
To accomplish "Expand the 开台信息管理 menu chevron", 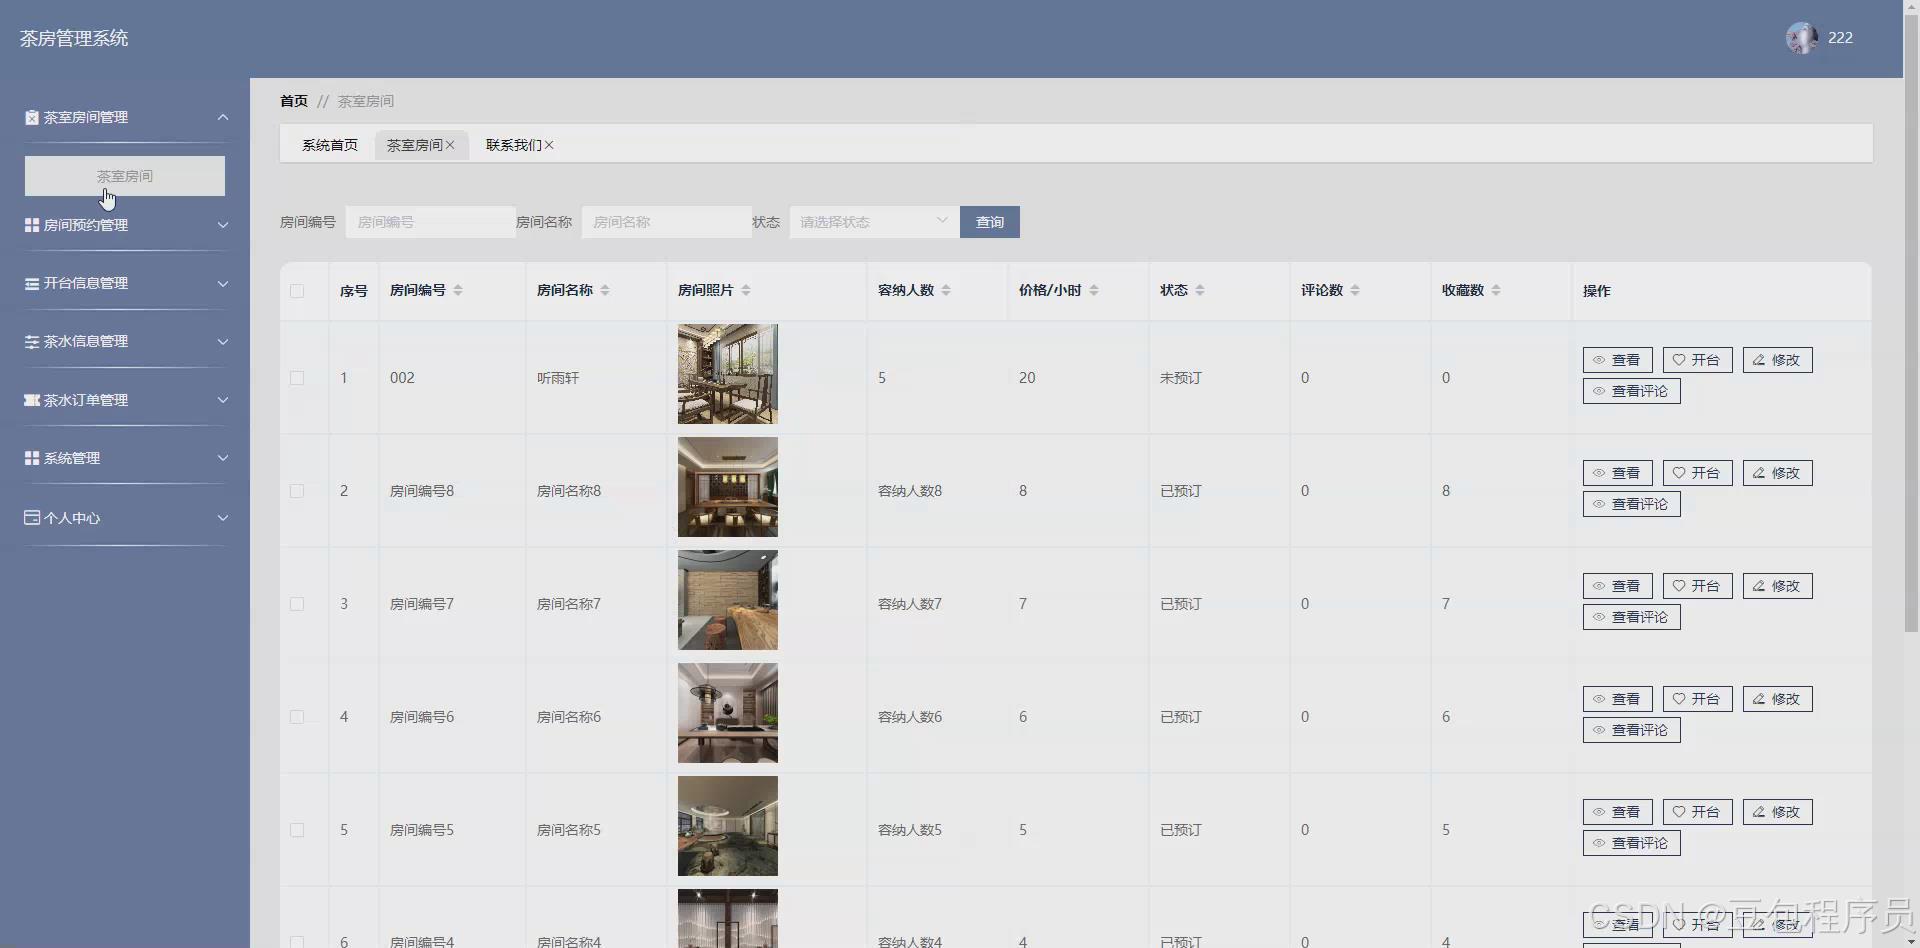I will [x=223, y=284].
